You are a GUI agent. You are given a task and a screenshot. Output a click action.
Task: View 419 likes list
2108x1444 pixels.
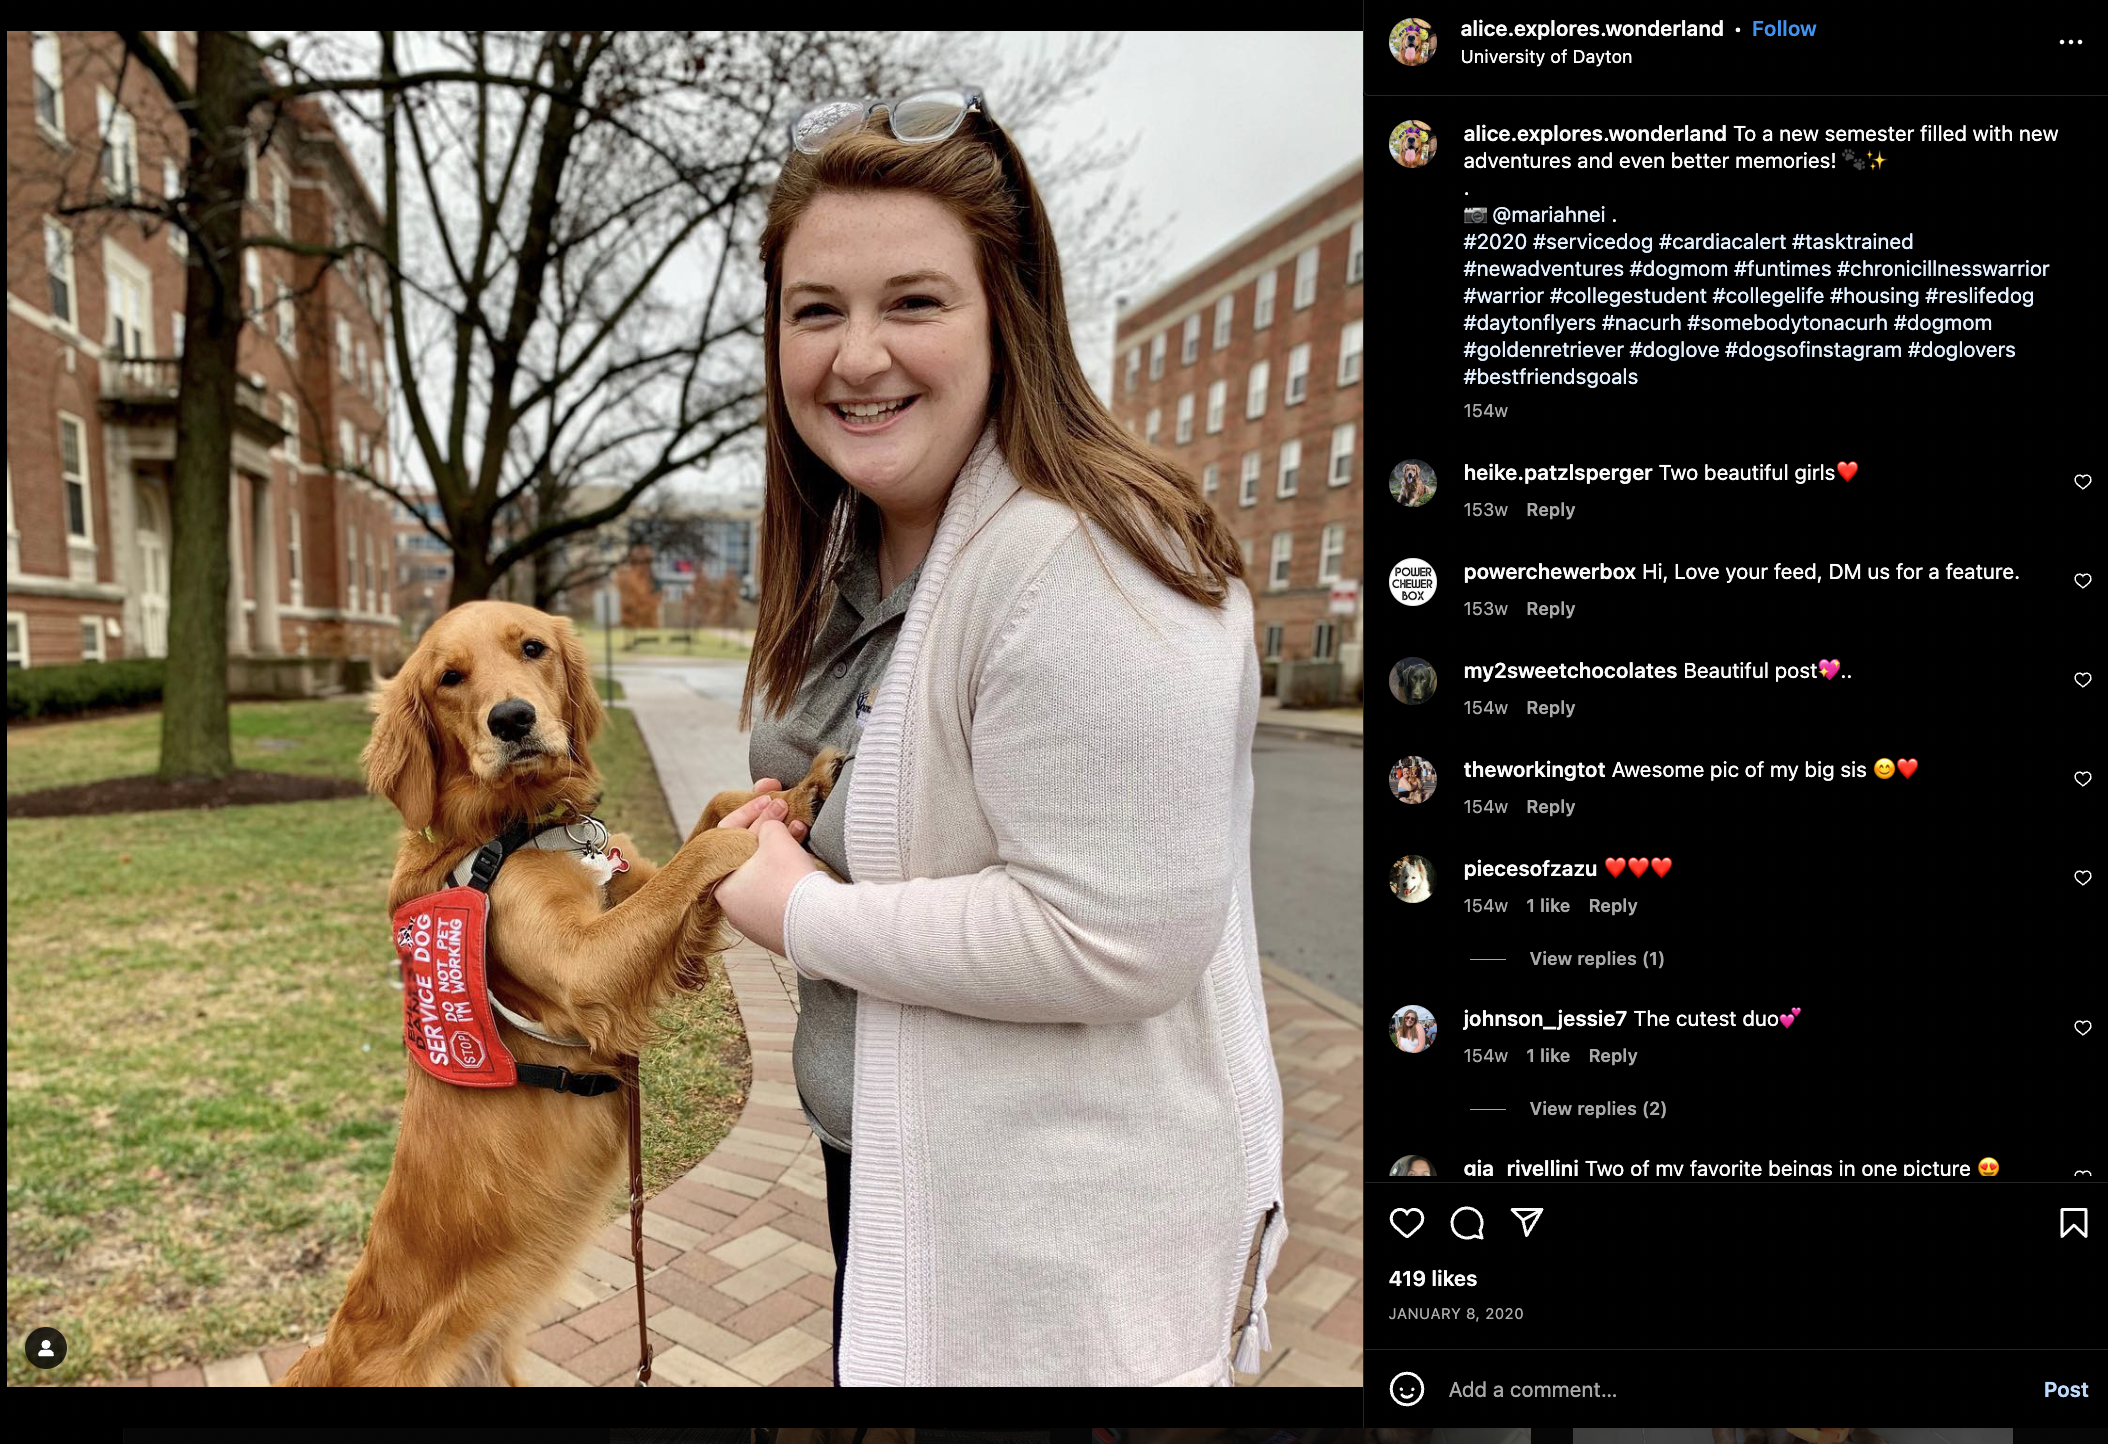pyautogui.click(x=1432, y=1278)
